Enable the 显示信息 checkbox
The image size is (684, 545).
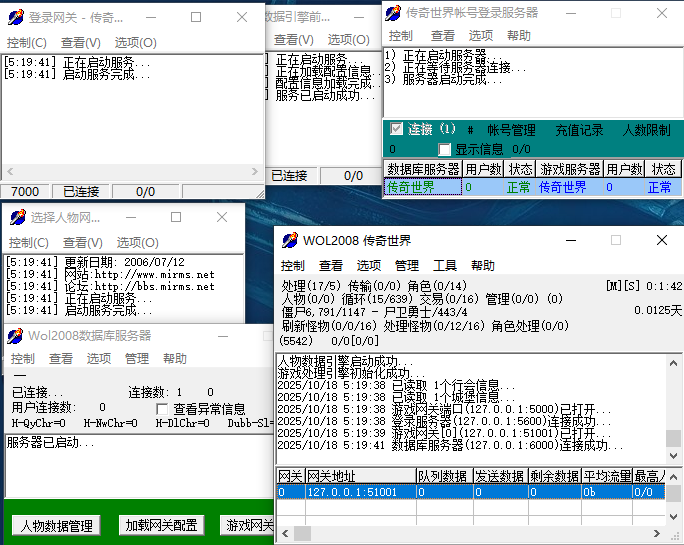point(445,149)
